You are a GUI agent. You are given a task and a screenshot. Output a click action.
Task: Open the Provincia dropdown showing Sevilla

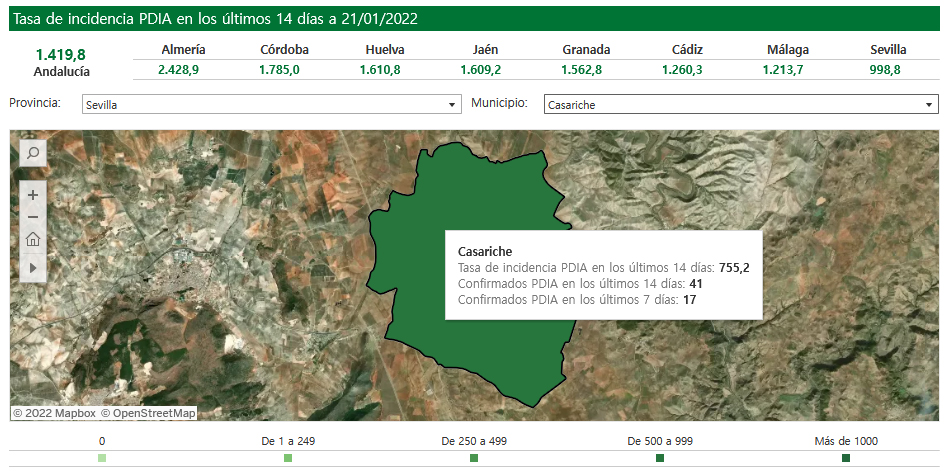tap(270, 105)
